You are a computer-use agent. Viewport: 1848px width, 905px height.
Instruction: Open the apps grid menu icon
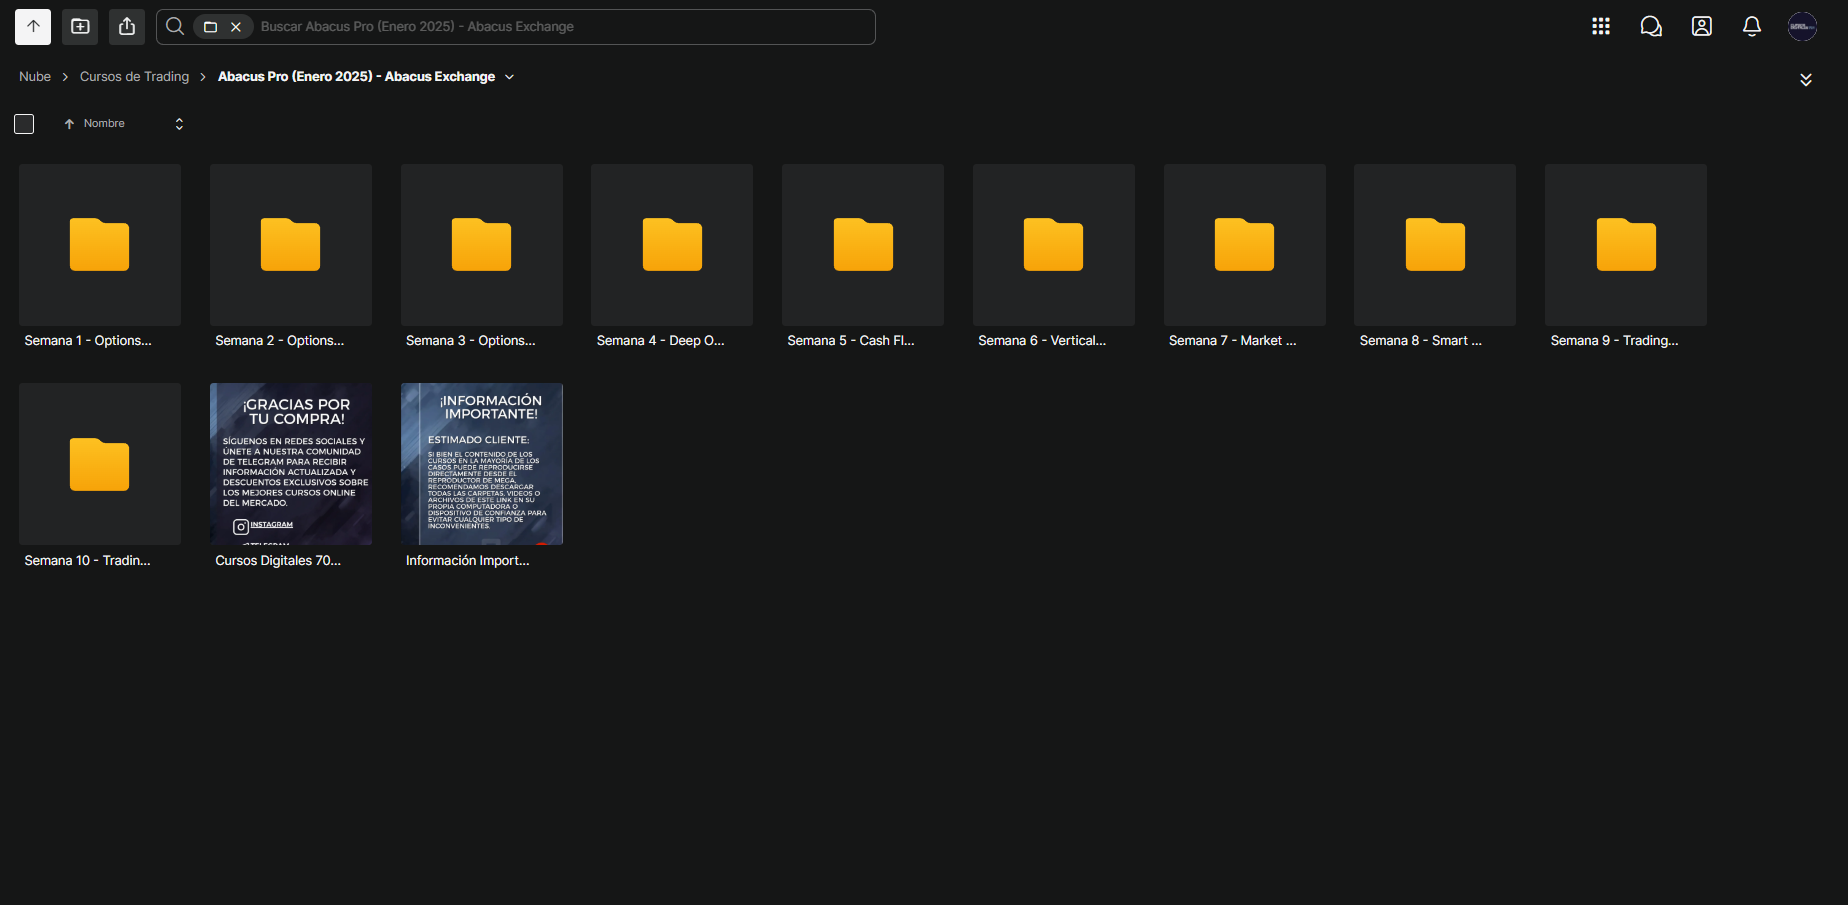(x=1601, y=27)
